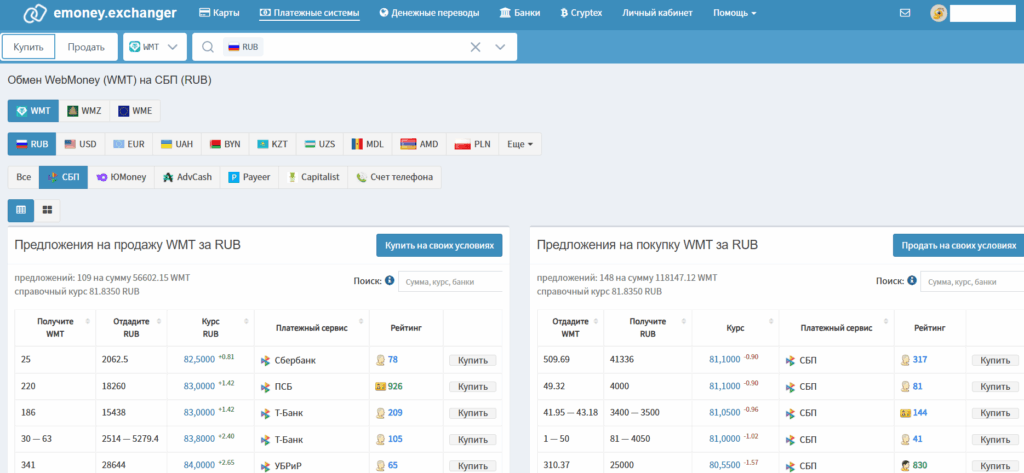Click Купить на своих условиях button

[x=439, y=245]
